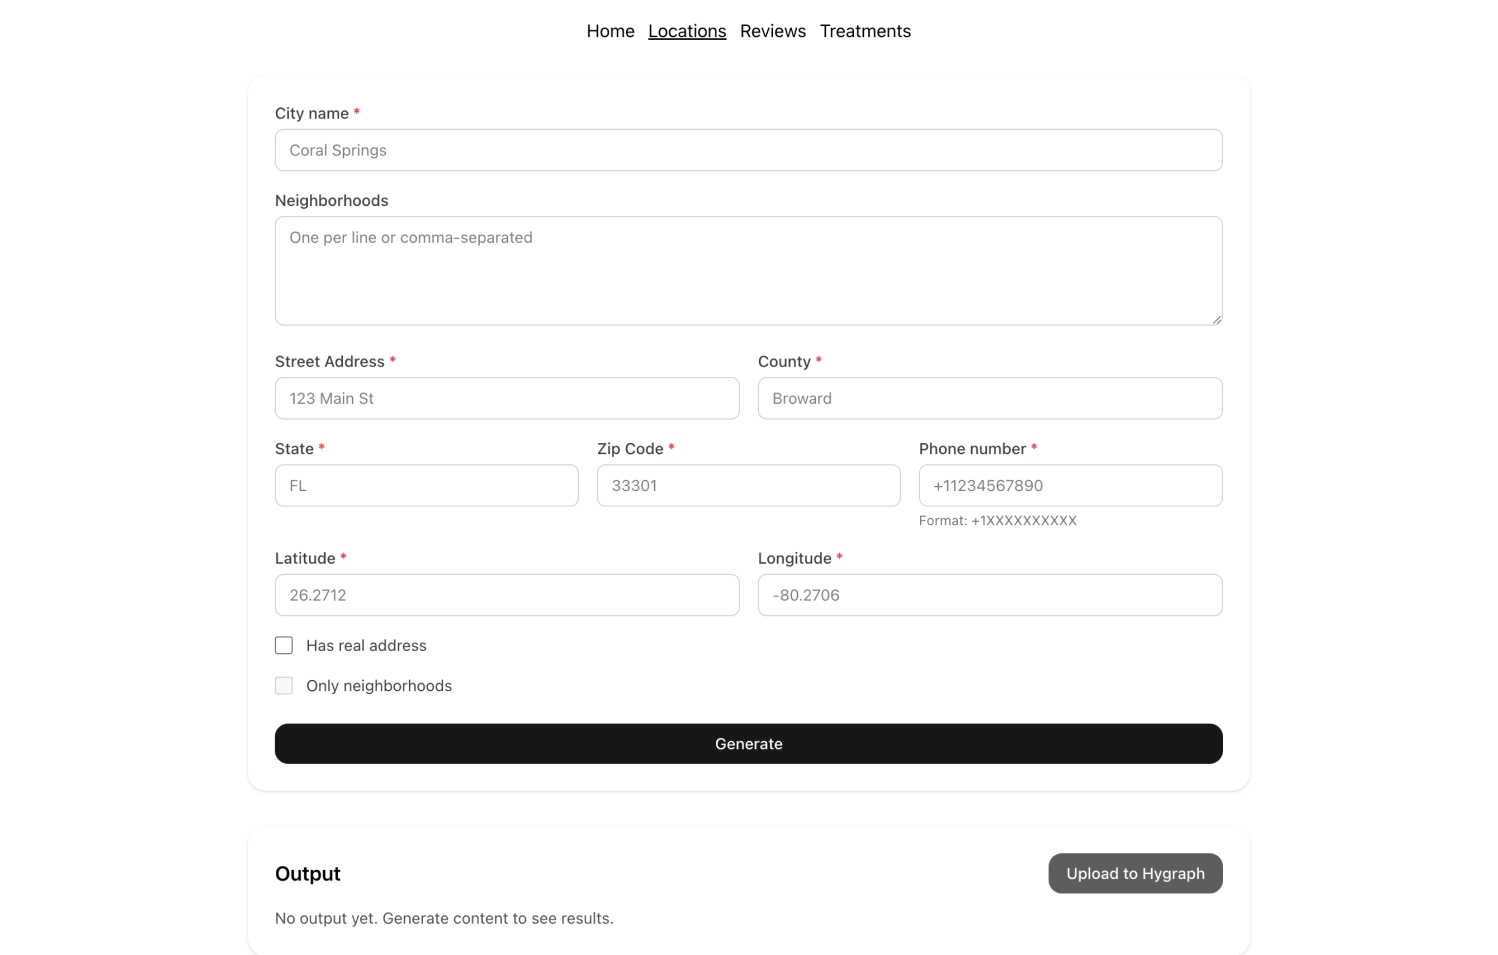Click the Longitude input field
Viewport: 1498px width, 955px height.
[989, 595]
